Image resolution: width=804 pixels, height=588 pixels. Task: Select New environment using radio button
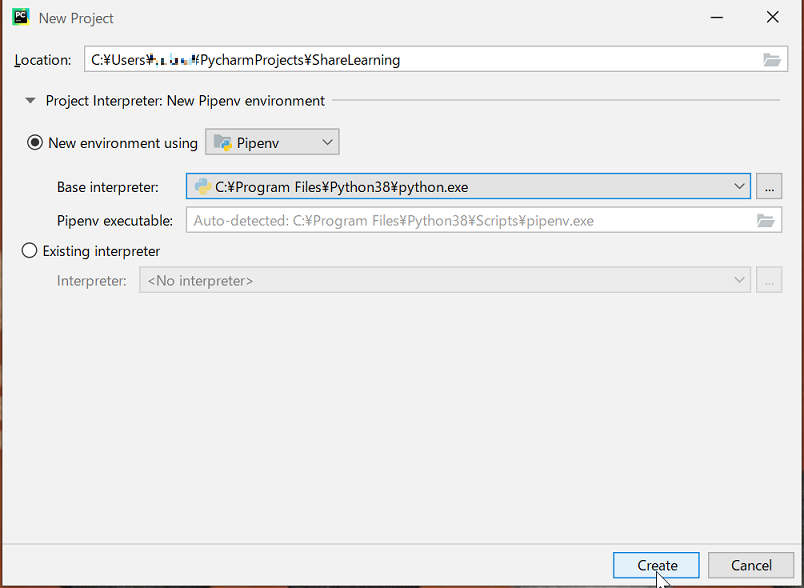pyautogui.click(x=35, y=143)
